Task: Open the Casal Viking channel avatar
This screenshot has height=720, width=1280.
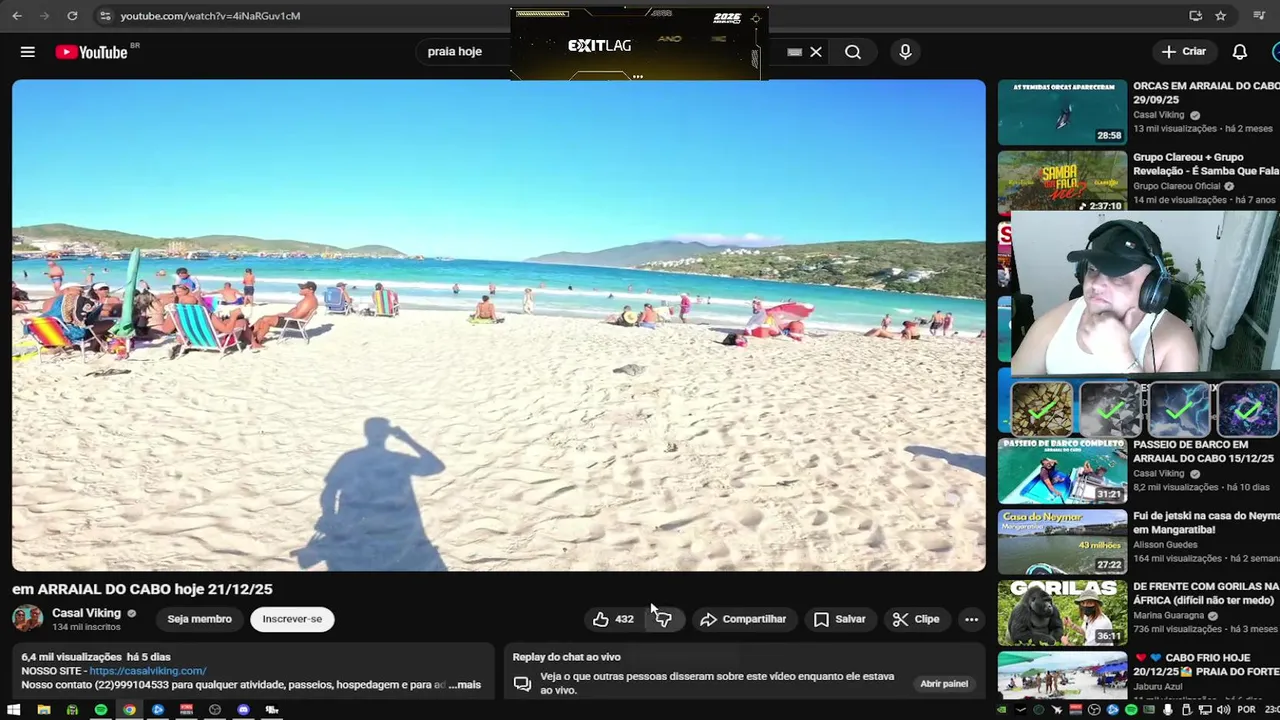Action: tap(28, 619)
